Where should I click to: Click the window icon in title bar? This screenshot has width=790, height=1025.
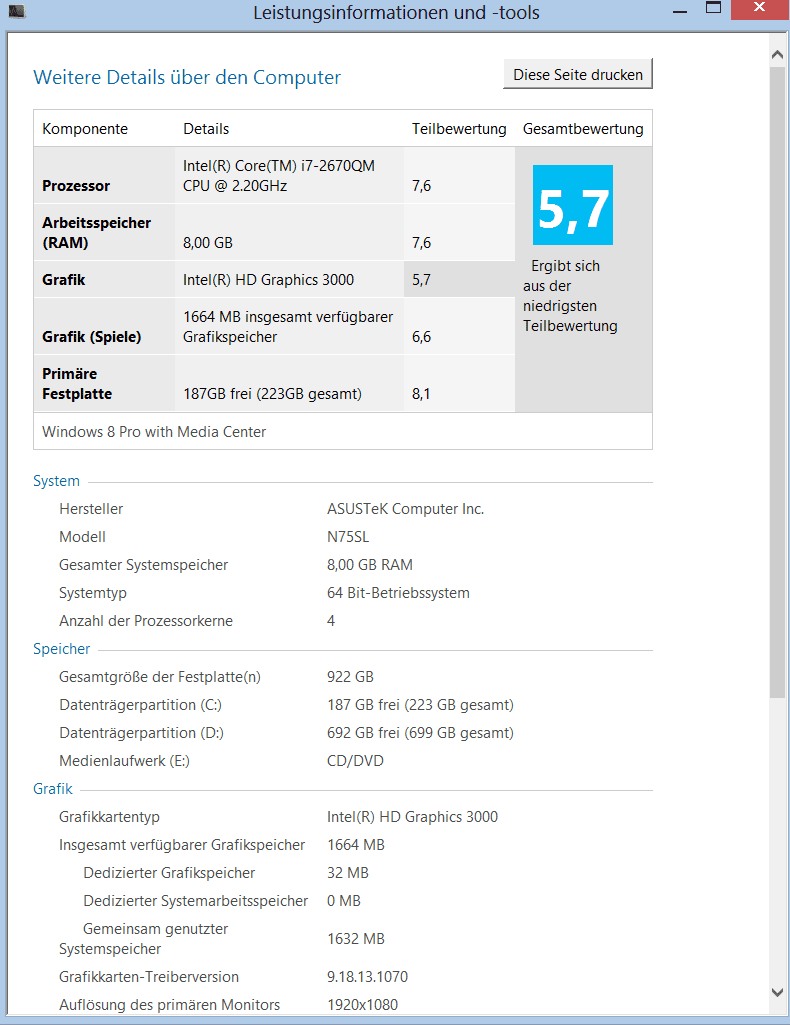pyautogui.click(x=17, y=11)
